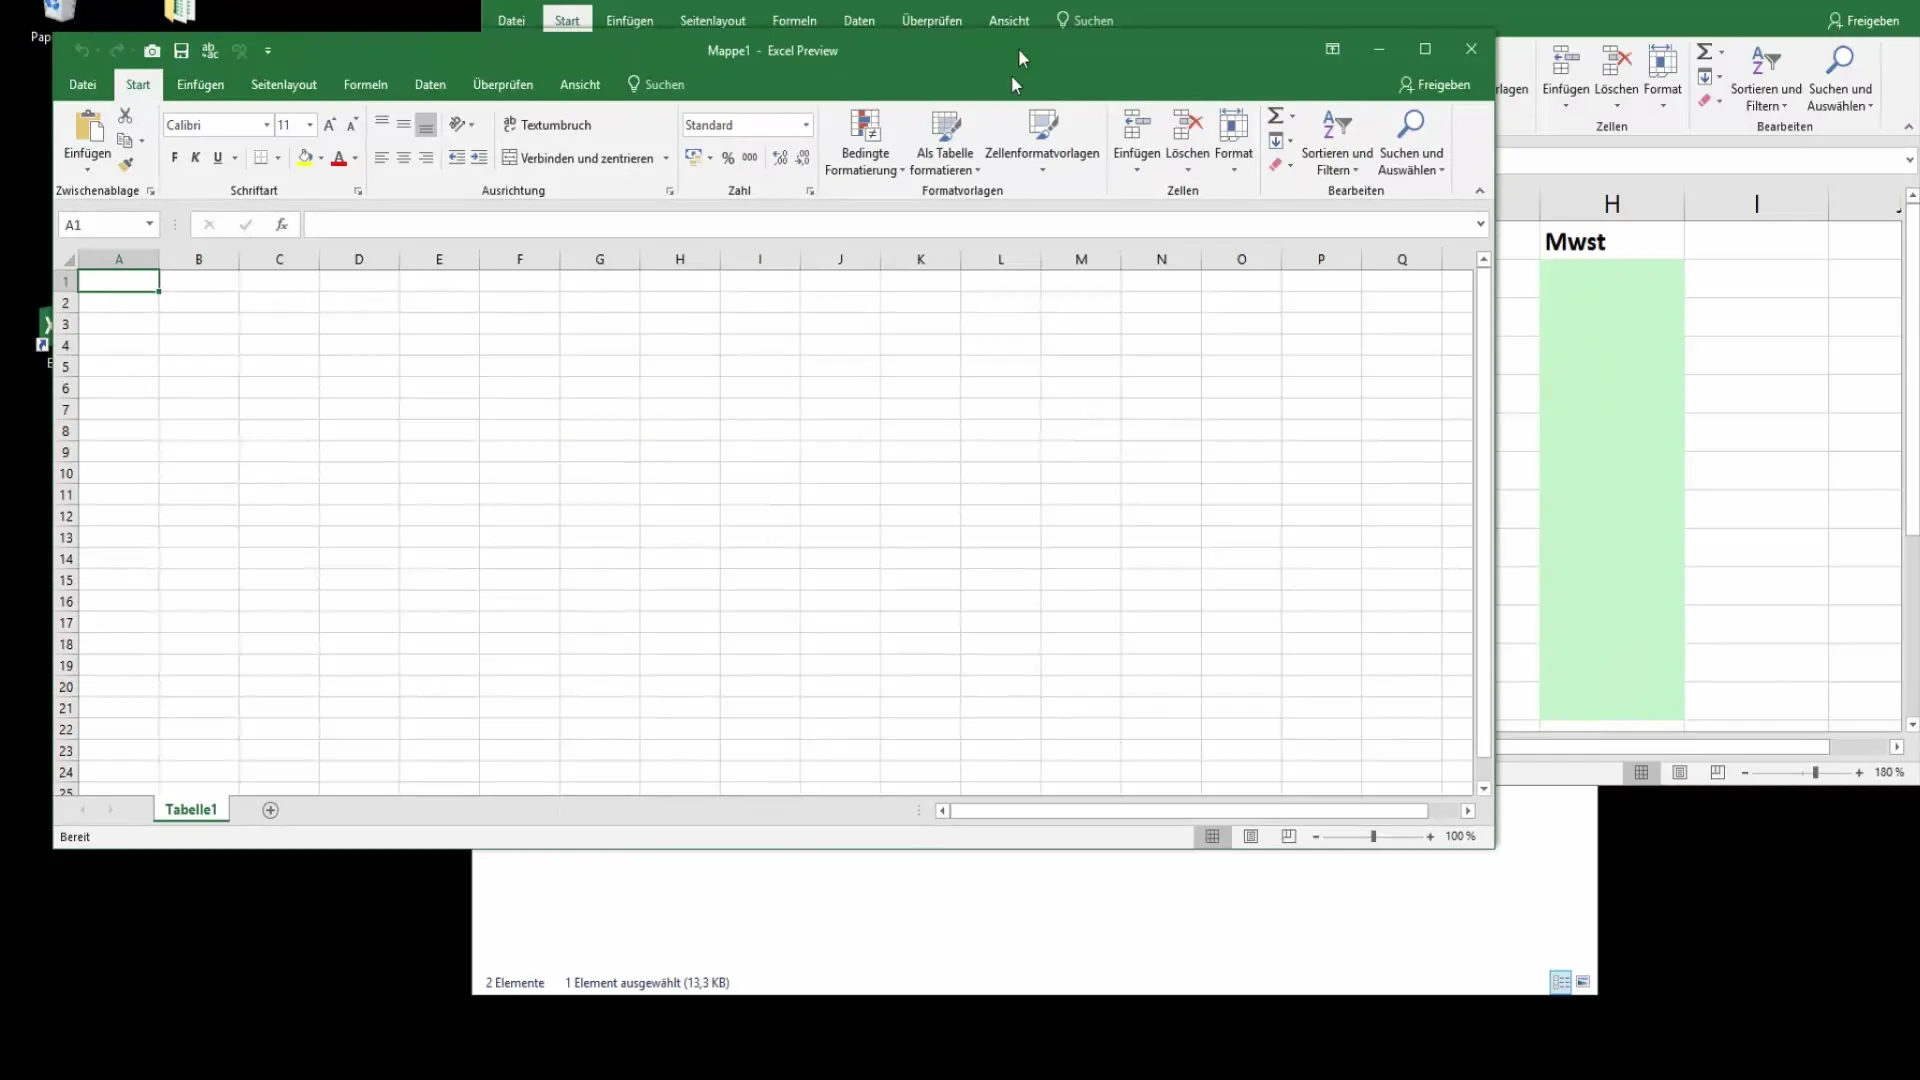
Task: Toggle italic K formatting
Action: pyautogui.click(x=196, y=158)
